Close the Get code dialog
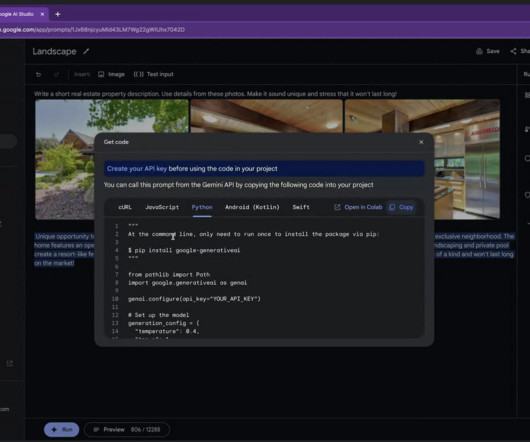Image resolution: width=530 pixels, height=442 pixels. pos(421,142)
